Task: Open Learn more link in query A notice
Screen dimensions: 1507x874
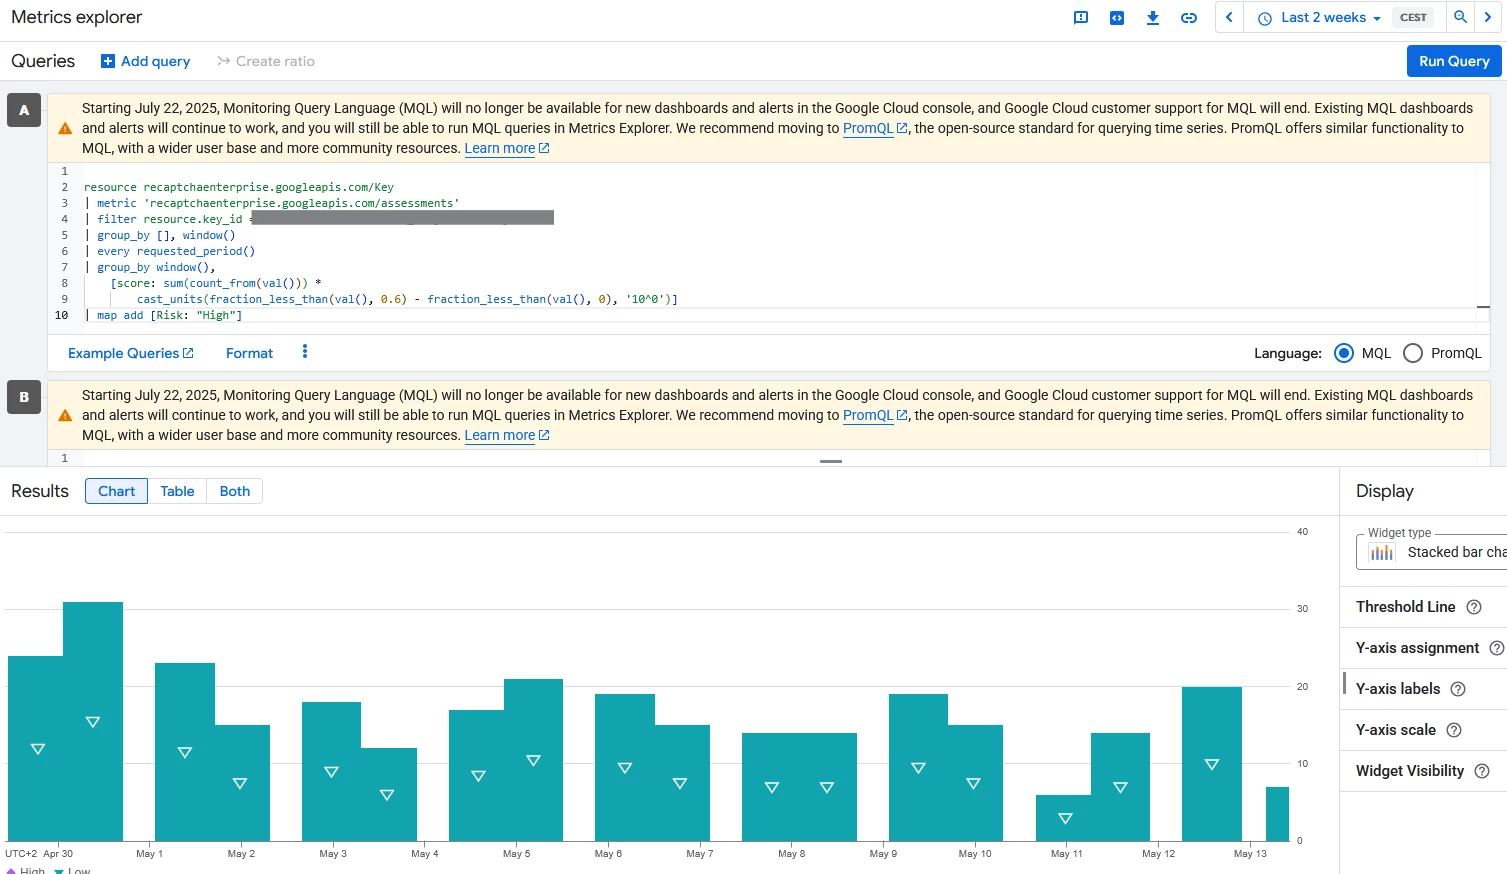Action: pos(507,148)
